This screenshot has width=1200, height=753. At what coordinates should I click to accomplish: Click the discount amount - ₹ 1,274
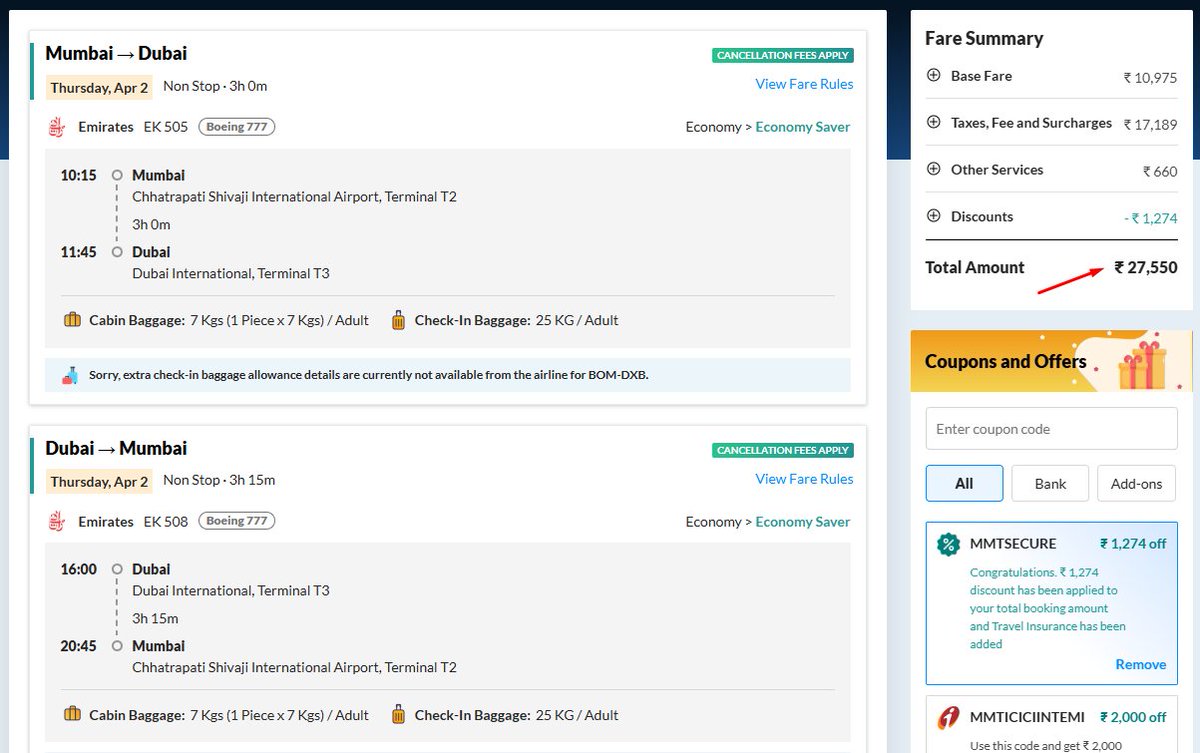tap(1150, 219)
